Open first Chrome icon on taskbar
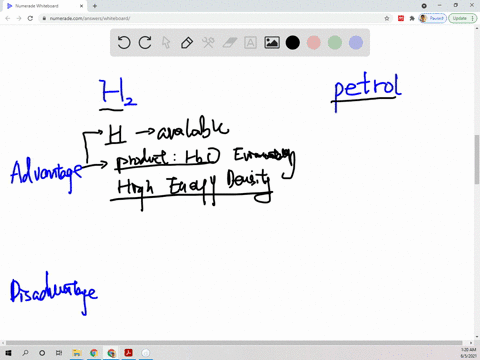Image resolution: width=480 pixels, height=360 pixels. click(x=94, y=353)
